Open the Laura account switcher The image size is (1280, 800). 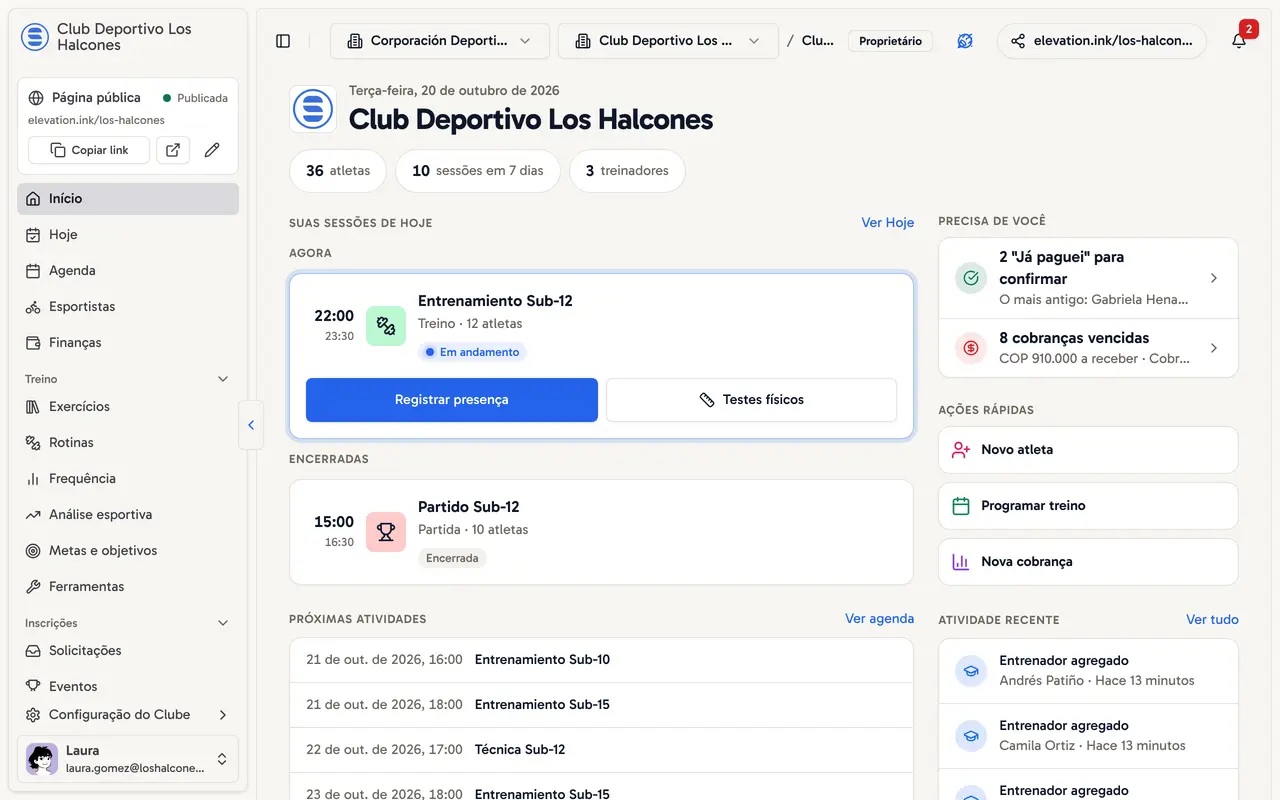pyautogui.click(x=128, y=759)
